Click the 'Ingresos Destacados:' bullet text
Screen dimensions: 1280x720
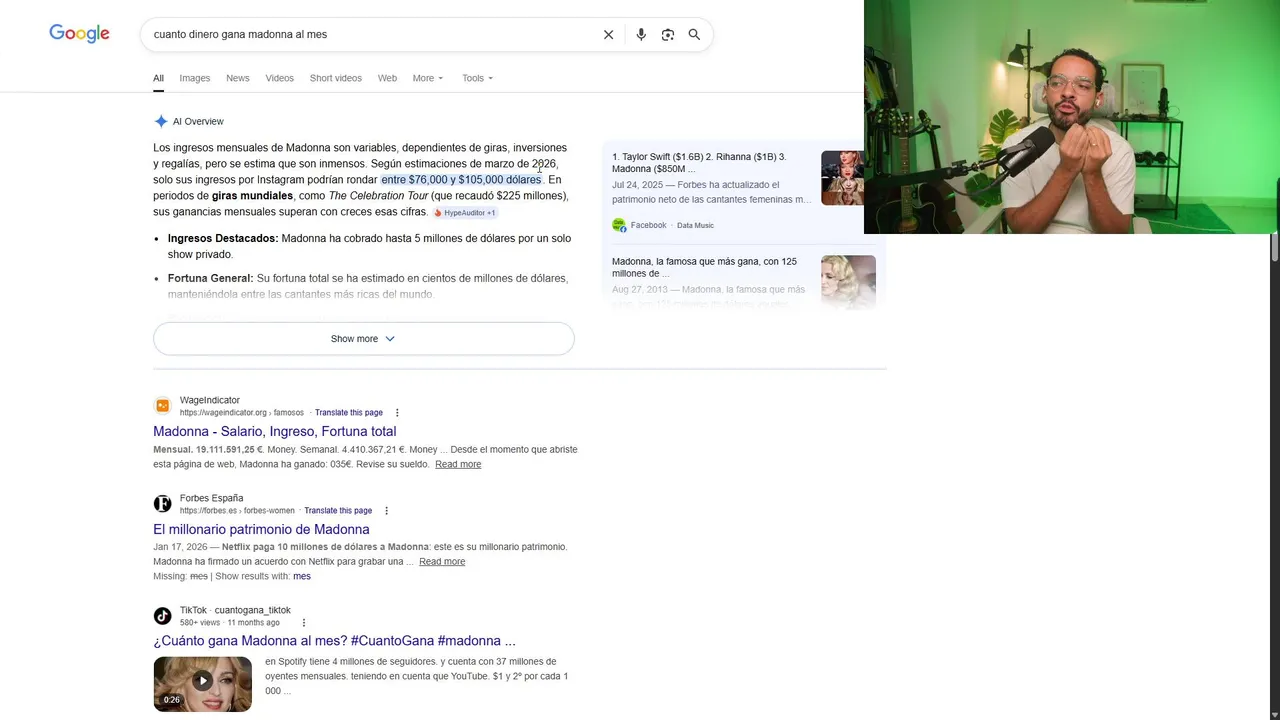pyautogui.click(x=223, y=239)
